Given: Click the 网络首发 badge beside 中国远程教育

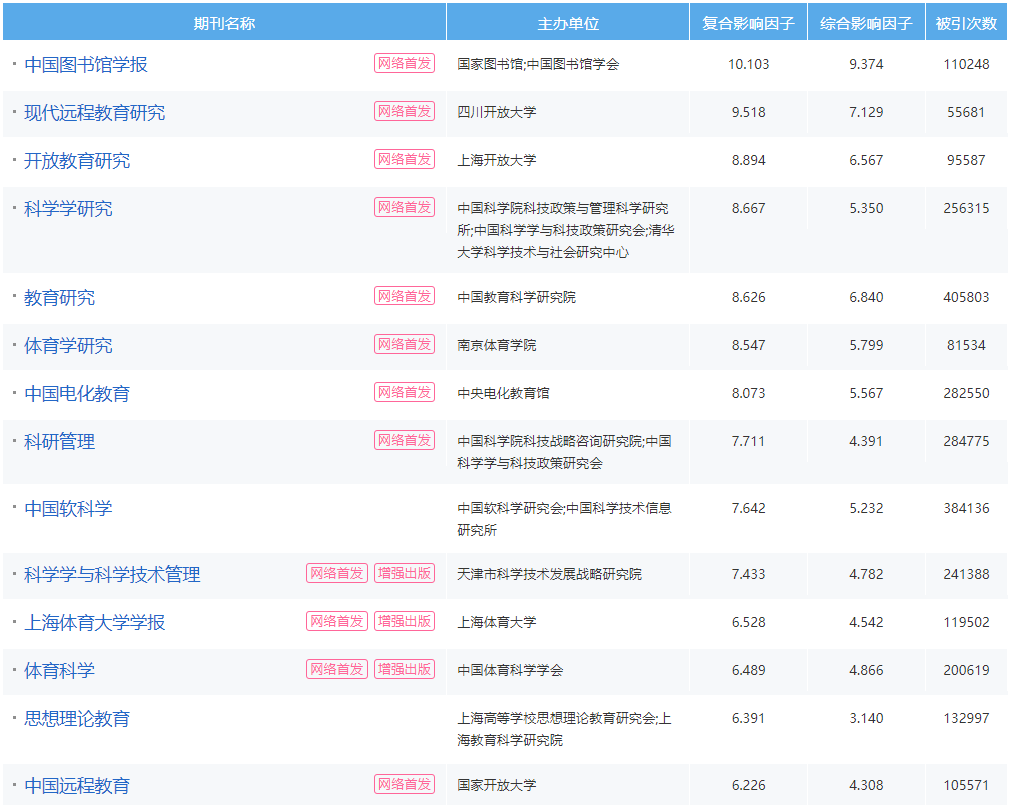Looking at the screenshot, I should click(x=404, y=784).
